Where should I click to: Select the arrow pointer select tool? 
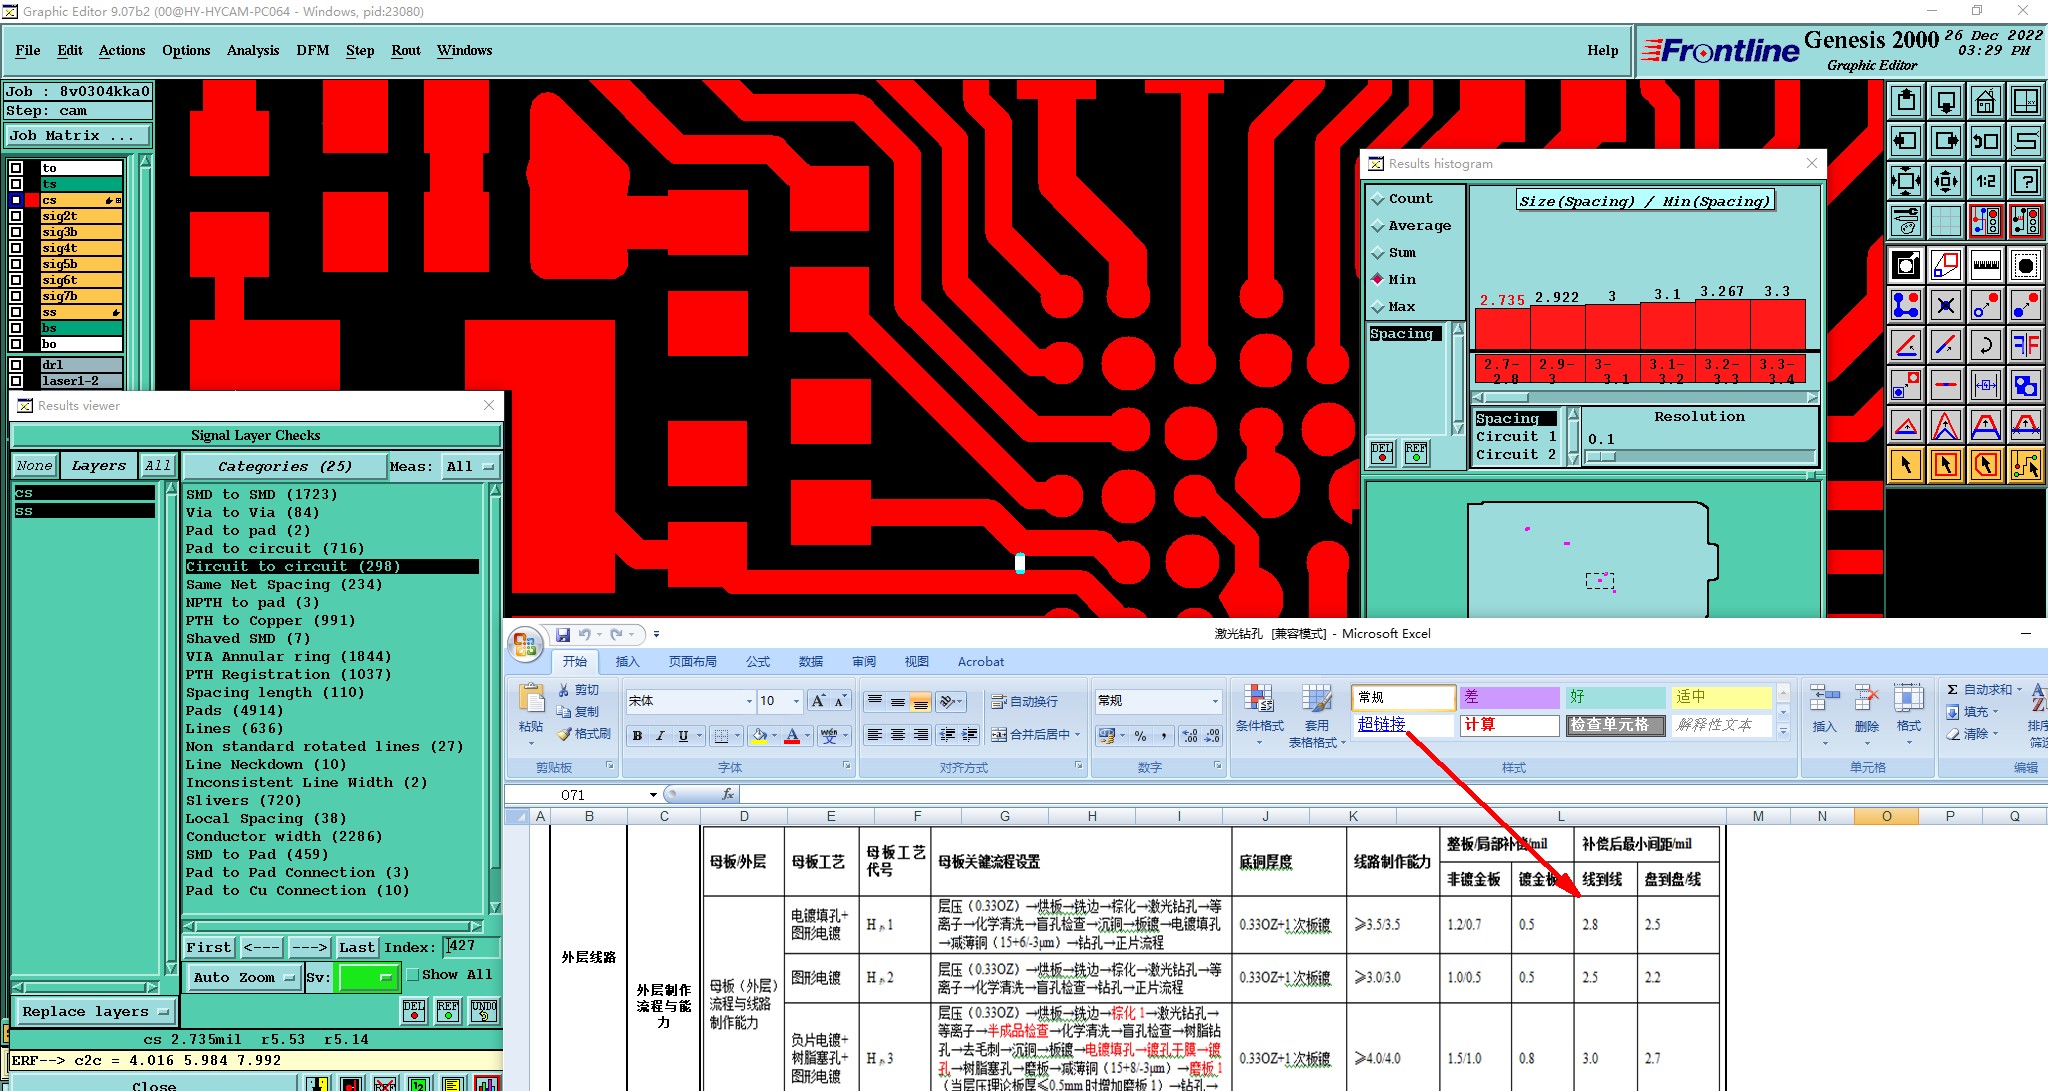coord(1906,465)
